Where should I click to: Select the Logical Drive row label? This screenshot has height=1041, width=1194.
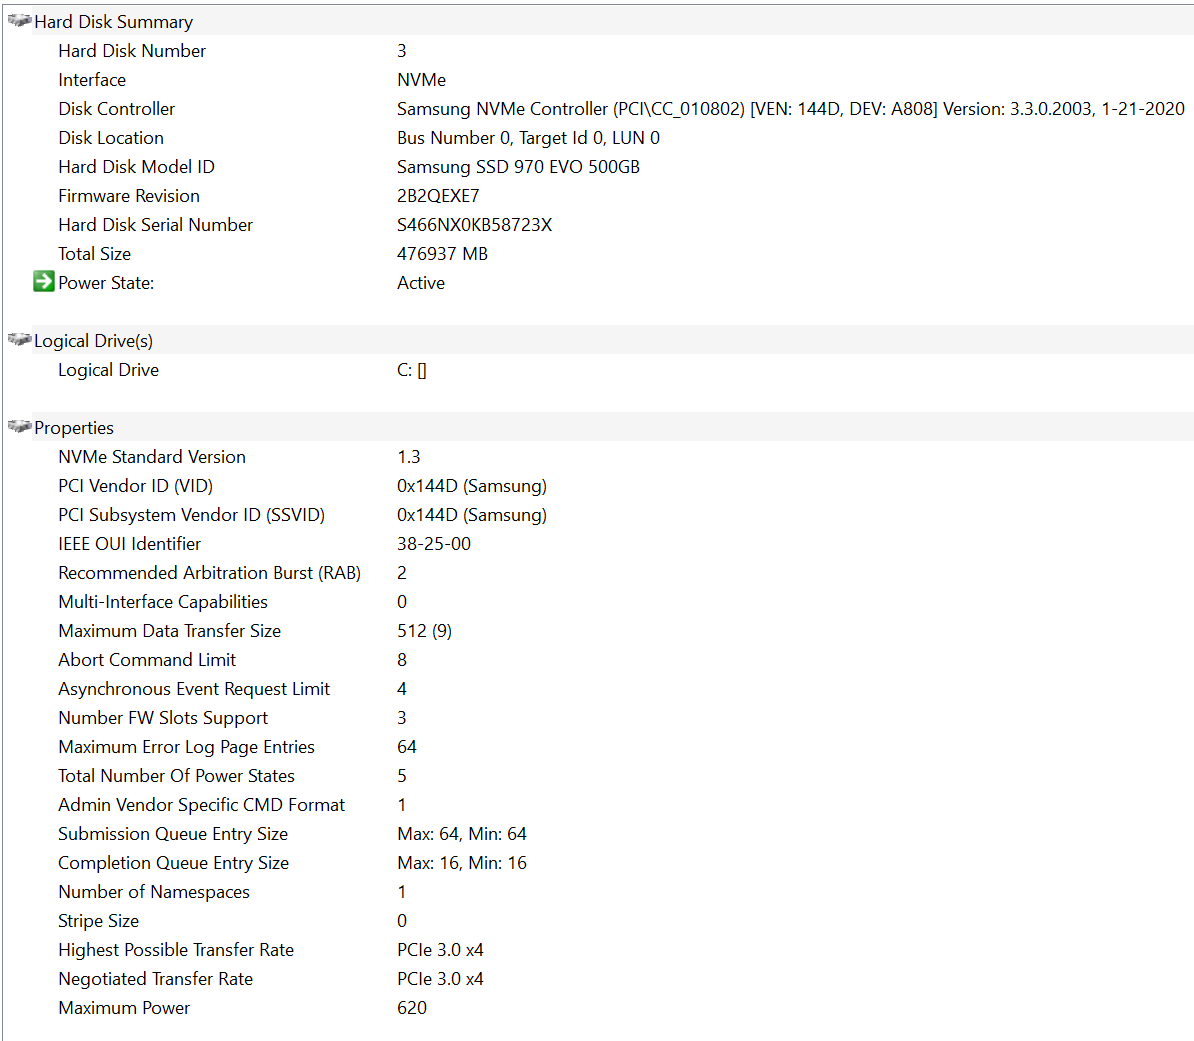click(x=109, y=370)
